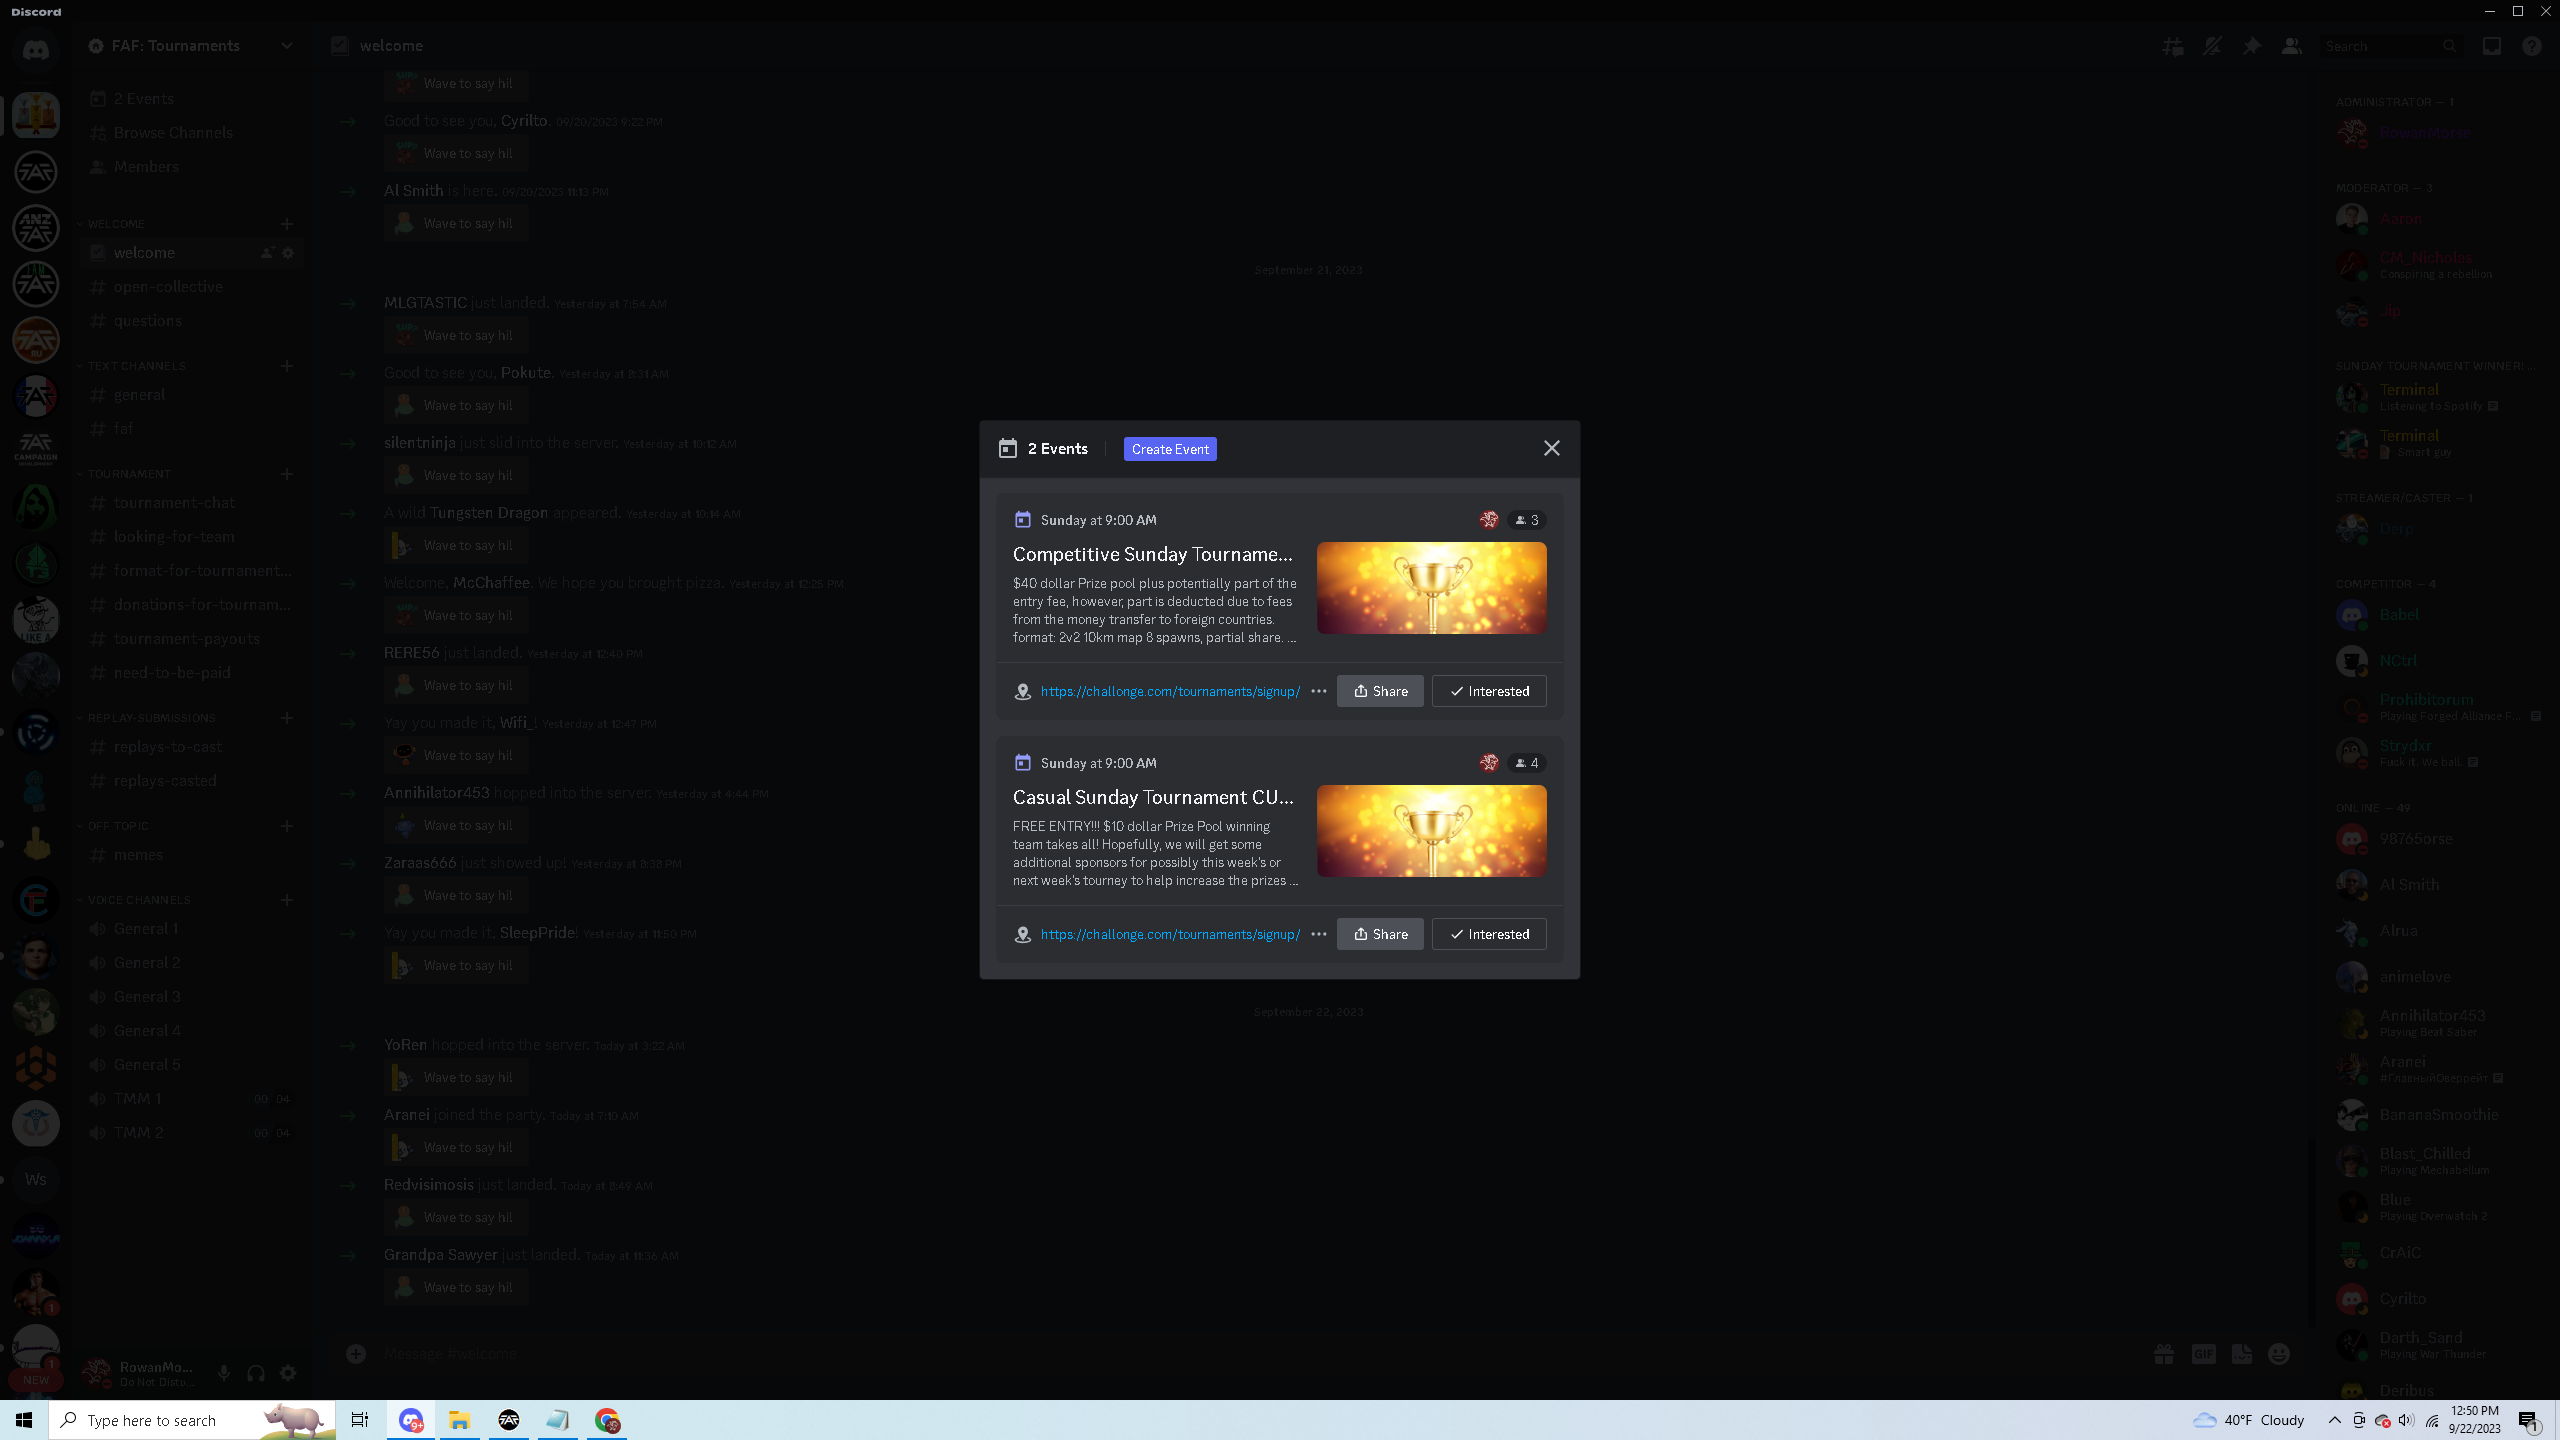Share the Competitive Sunday Tournament event
This screenshot has height=1440, width=2560.
[1380, 691]
